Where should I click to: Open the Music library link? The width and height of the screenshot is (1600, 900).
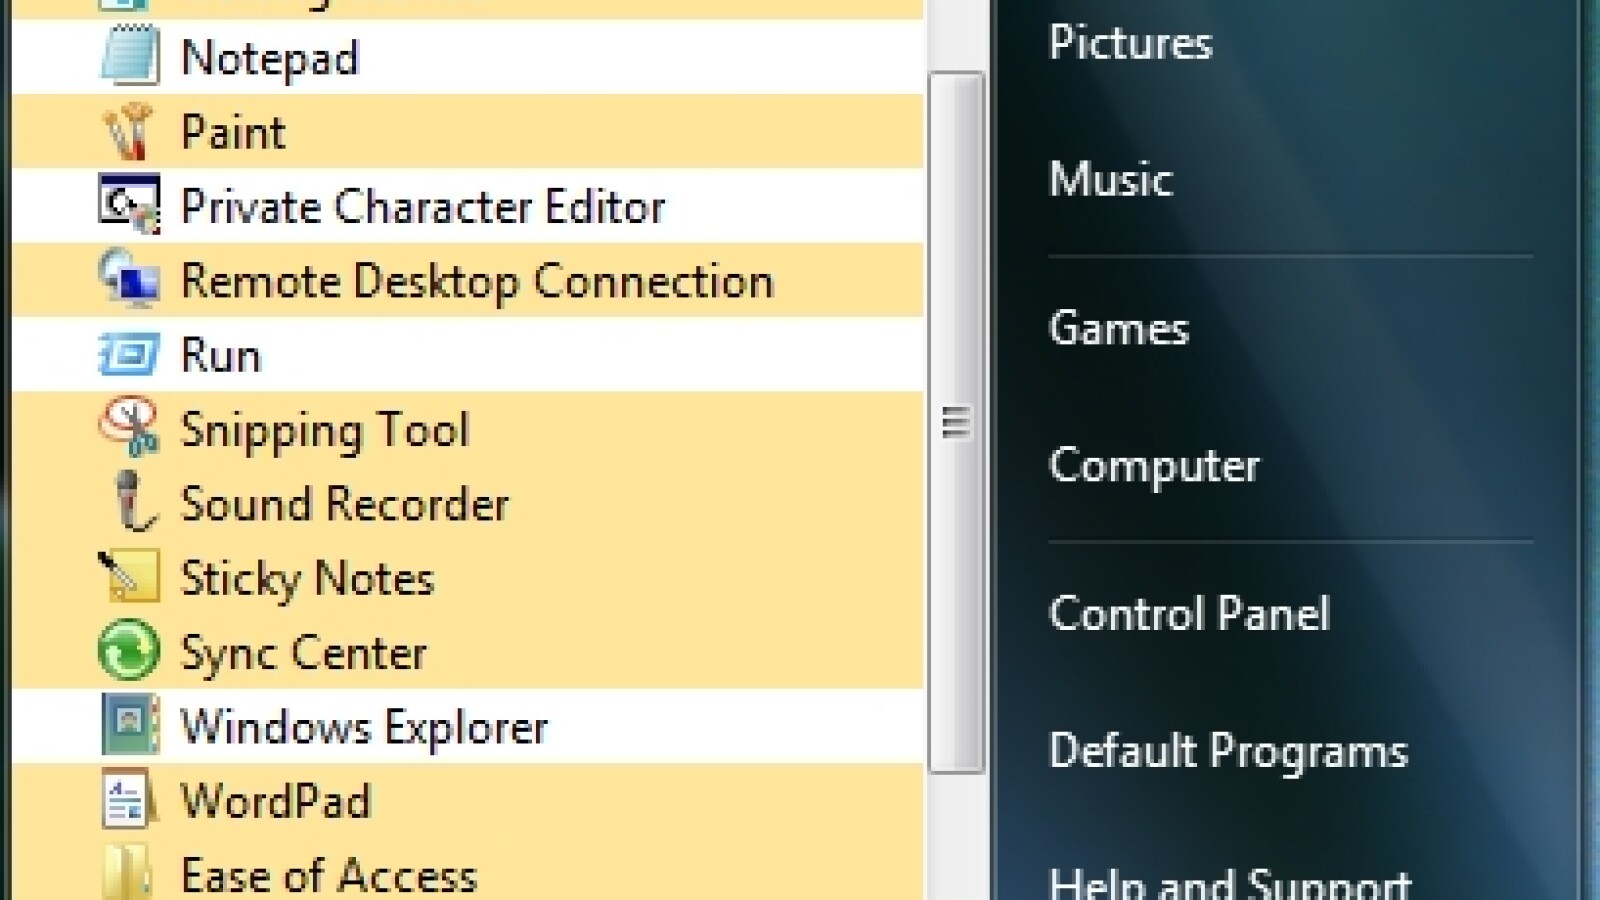pyautogui.click(x=1110, y=180)
